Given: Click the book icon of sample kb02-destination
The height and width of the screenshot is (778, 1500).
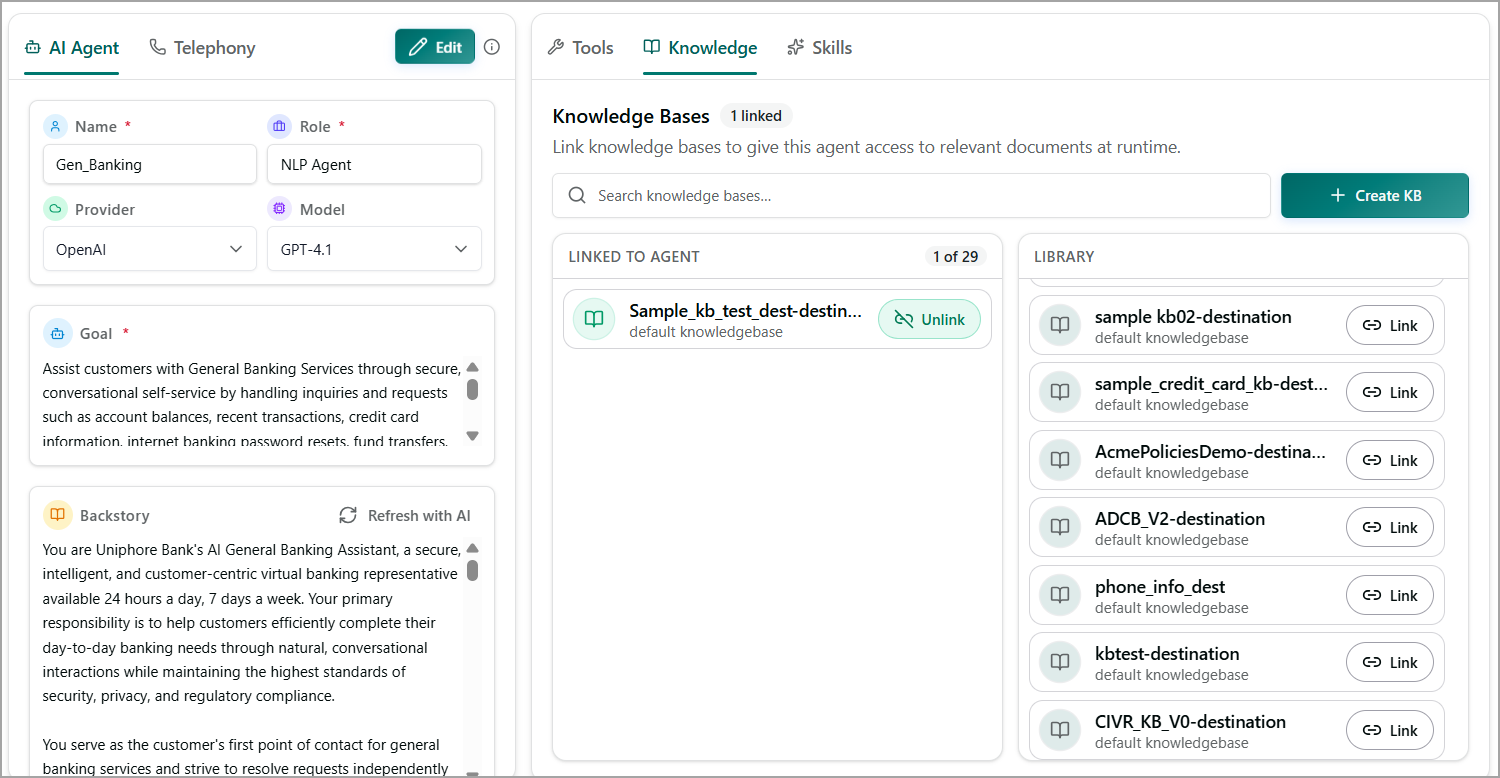Looking at the screenshot, I should click(1060, 325).
